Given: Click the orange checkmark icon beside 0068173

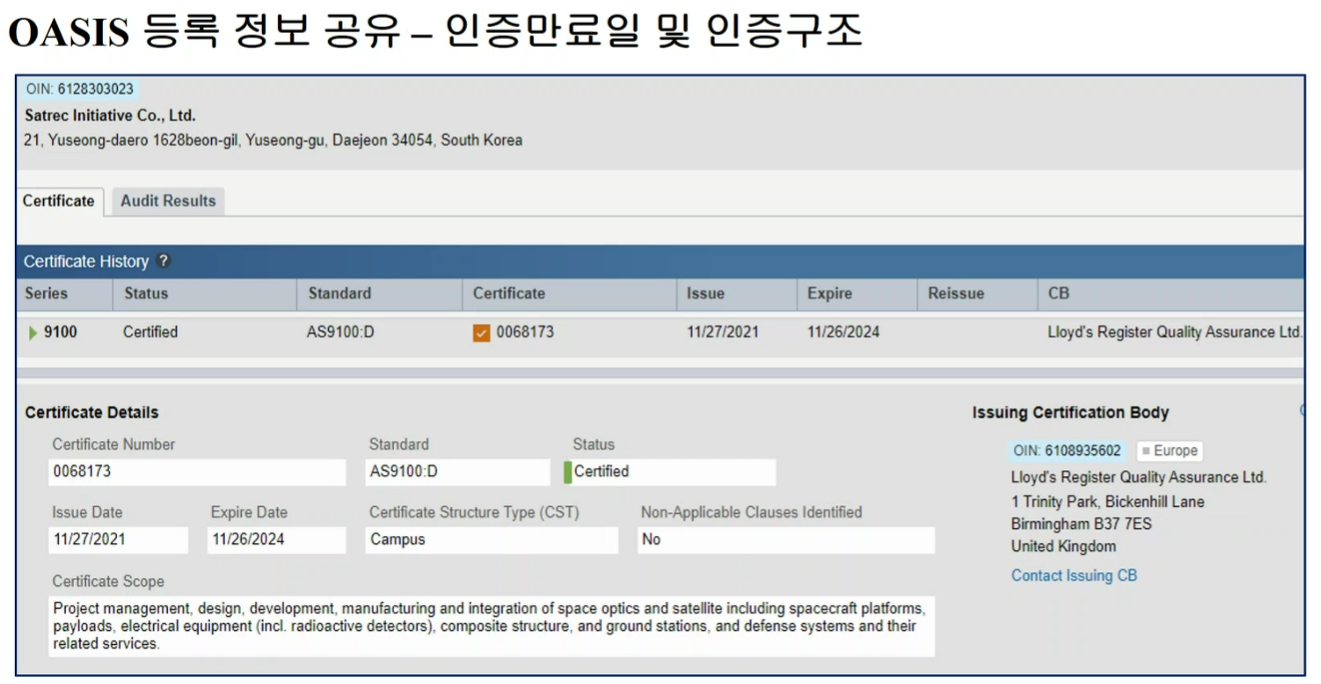Looking at the screenshot, I should pyautogui.click(x=481, y=333).
